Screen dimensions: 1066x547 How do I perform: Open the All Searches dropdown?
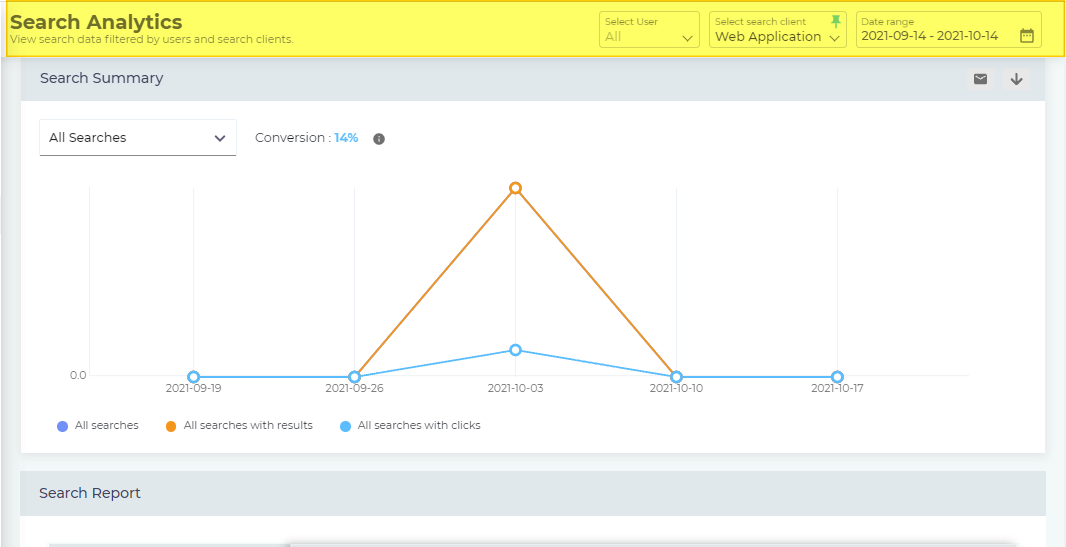138,138
